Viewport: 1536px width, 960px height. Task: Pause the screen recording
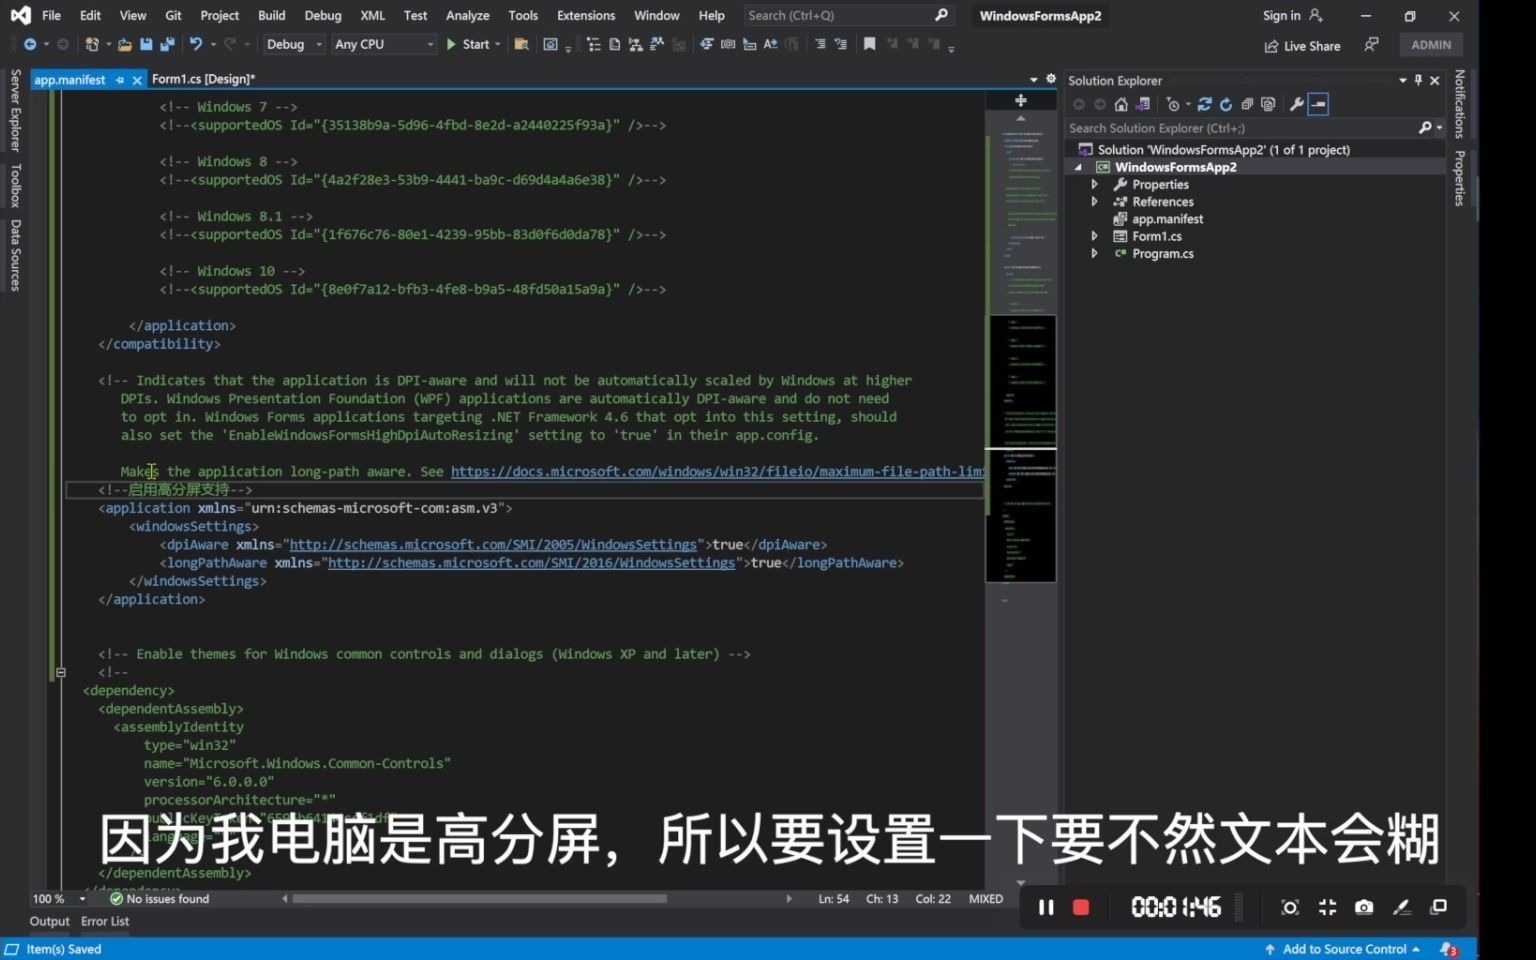click(1046, 907)
